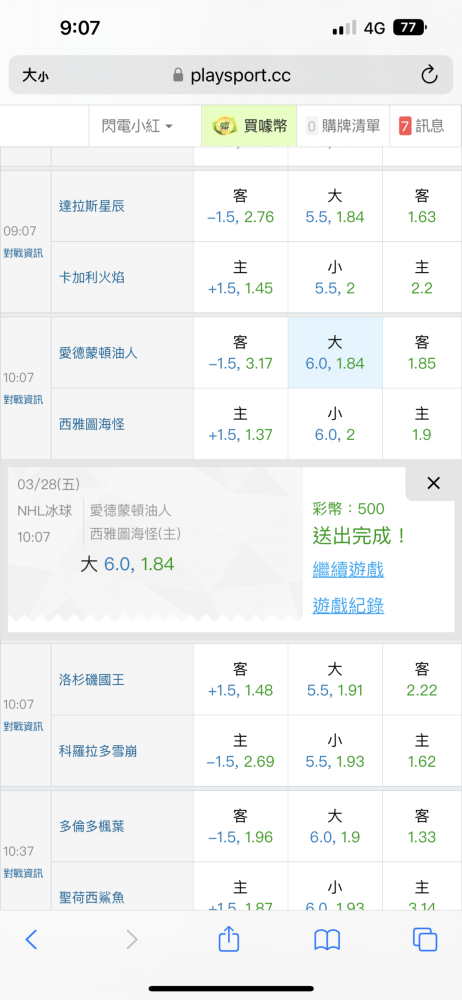Open the 購牌清單 tab
The height and width of the screenshot is (1000, 462).
click(x=343, y=126)
